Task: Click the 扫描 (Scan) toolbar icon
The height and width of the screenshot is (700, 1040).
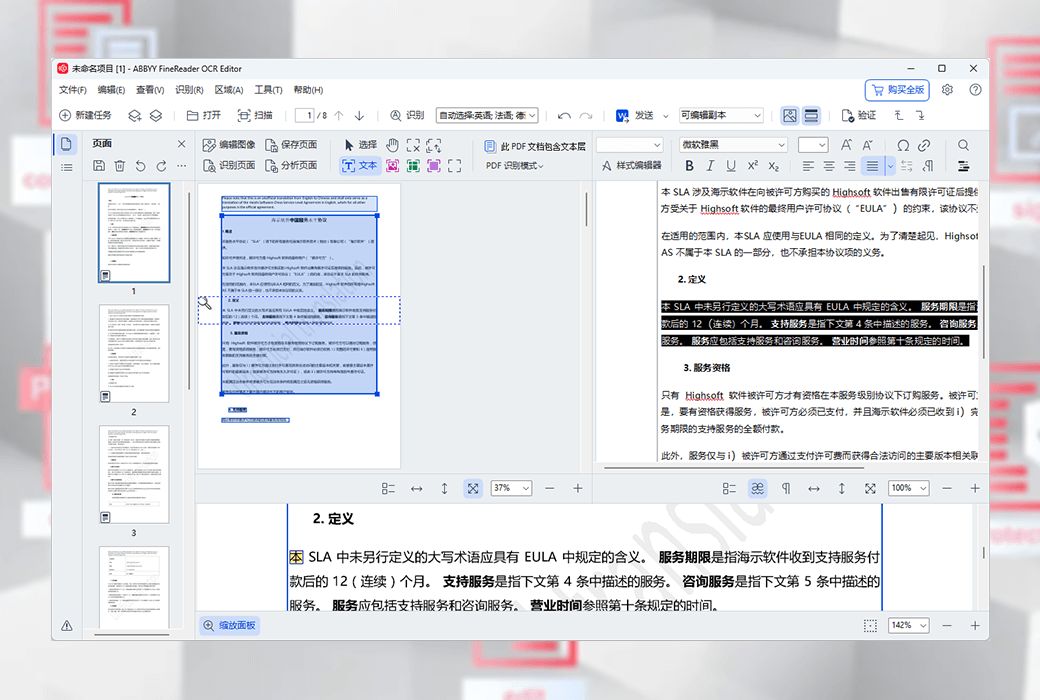Action: coord(255,116)
